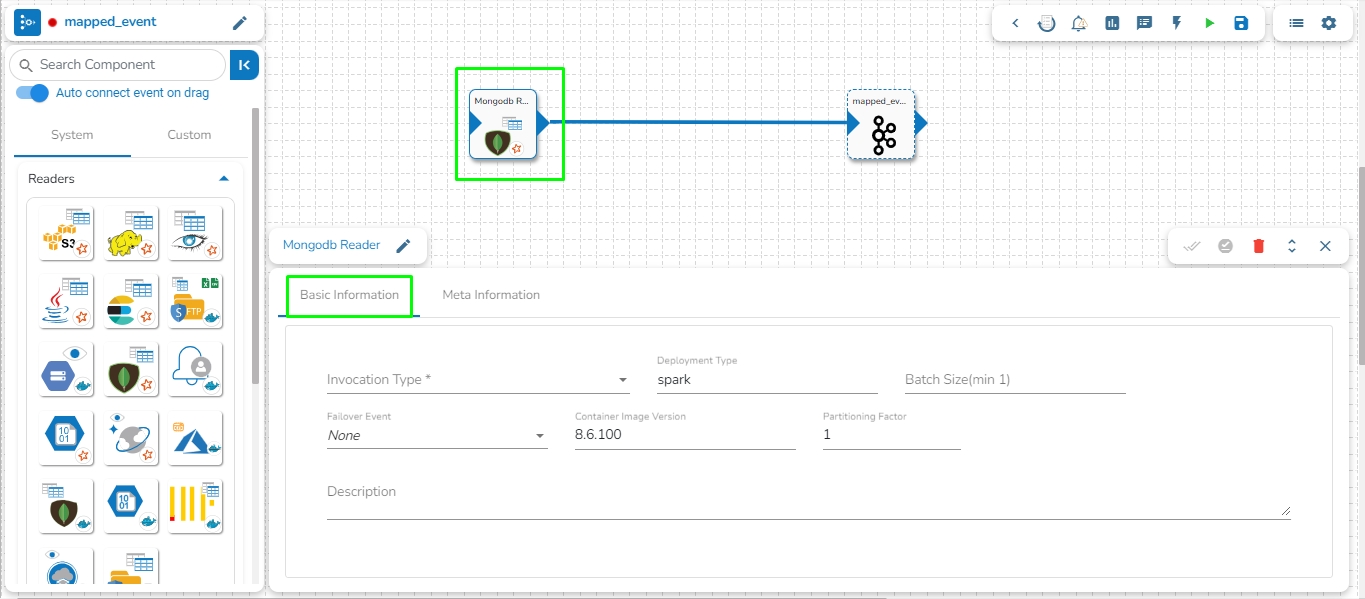1365x599 pixels.
Task: Open the pipeline settings gear icon
Action: [1328, 23]
